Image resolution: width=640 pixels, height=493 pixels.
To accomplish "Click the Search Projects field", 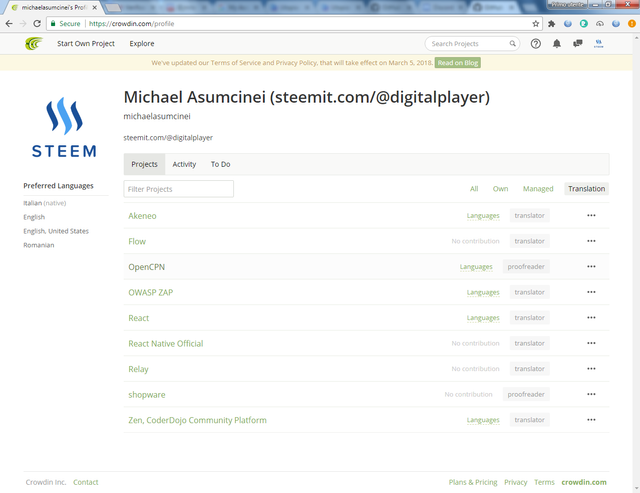I will (472, 44).
